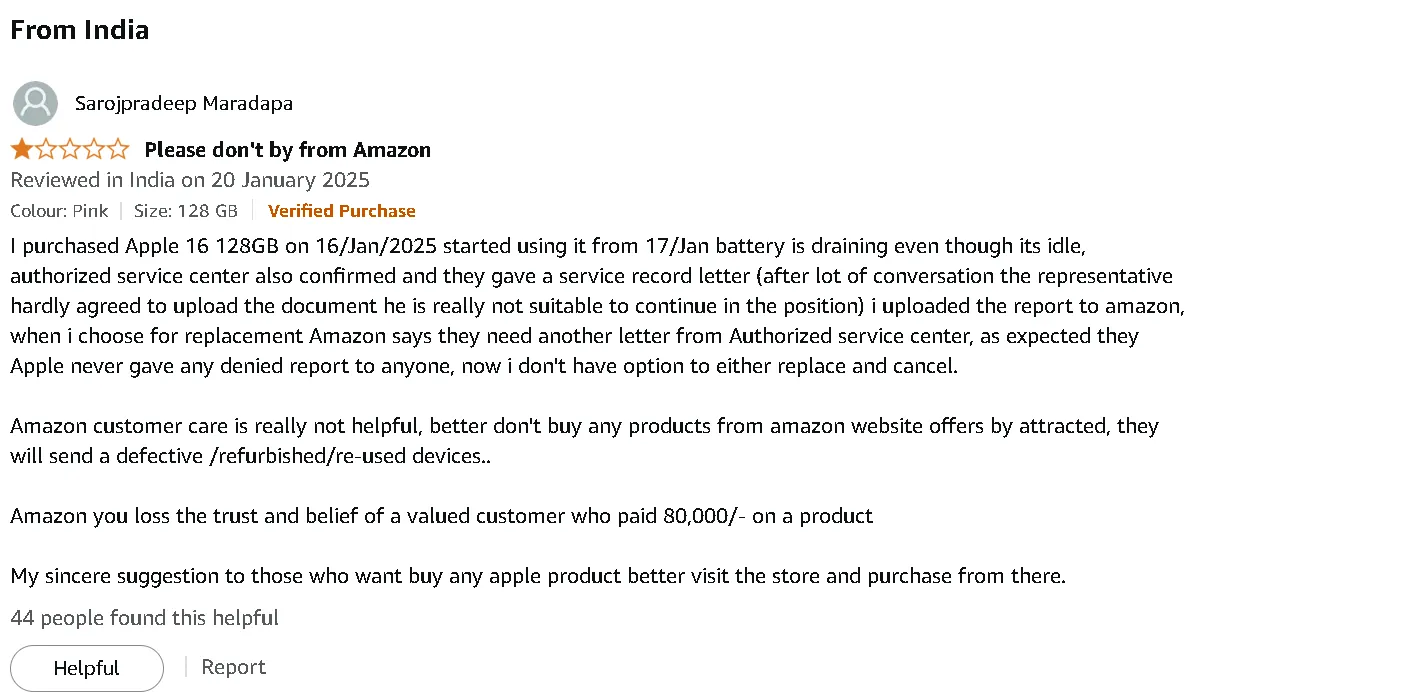Click the Verified Purchase label

coord(342,211)
